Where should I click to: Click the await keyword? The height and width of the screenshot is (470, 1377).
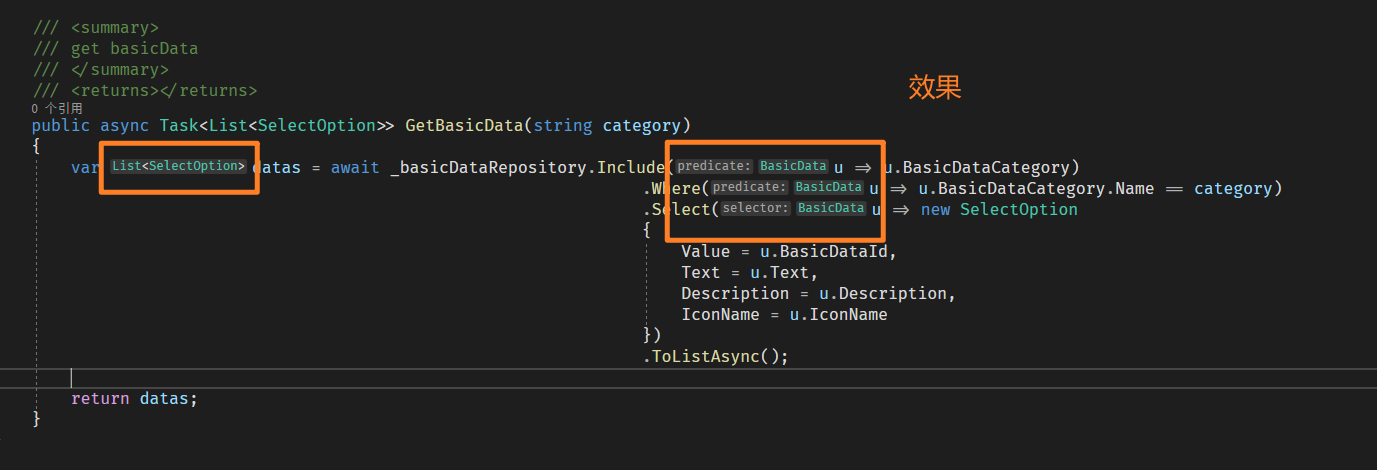[355, 167]
